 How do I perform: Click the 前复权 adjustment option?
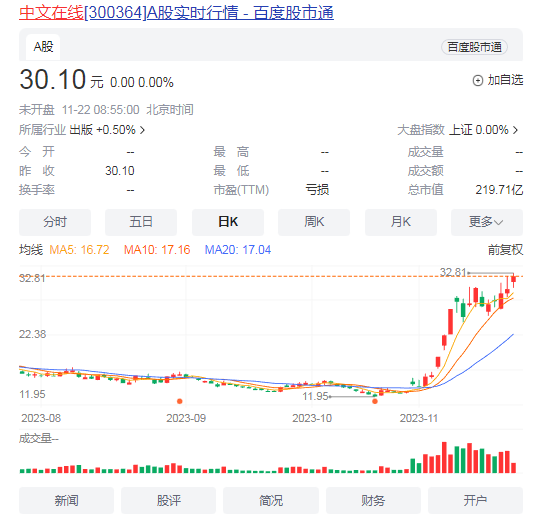(505, 250)
